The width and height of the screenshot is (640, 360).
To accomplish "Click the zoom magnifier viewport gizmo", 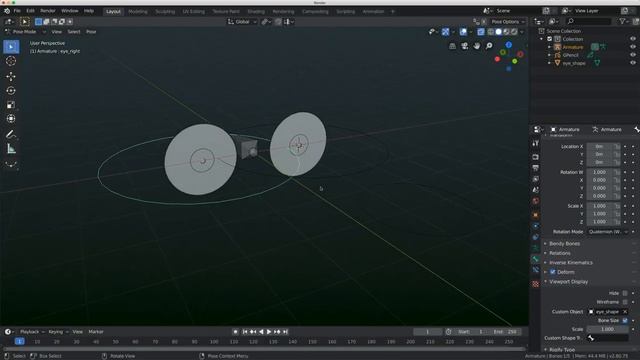I will pyautogui.click(x=489, y=46).
